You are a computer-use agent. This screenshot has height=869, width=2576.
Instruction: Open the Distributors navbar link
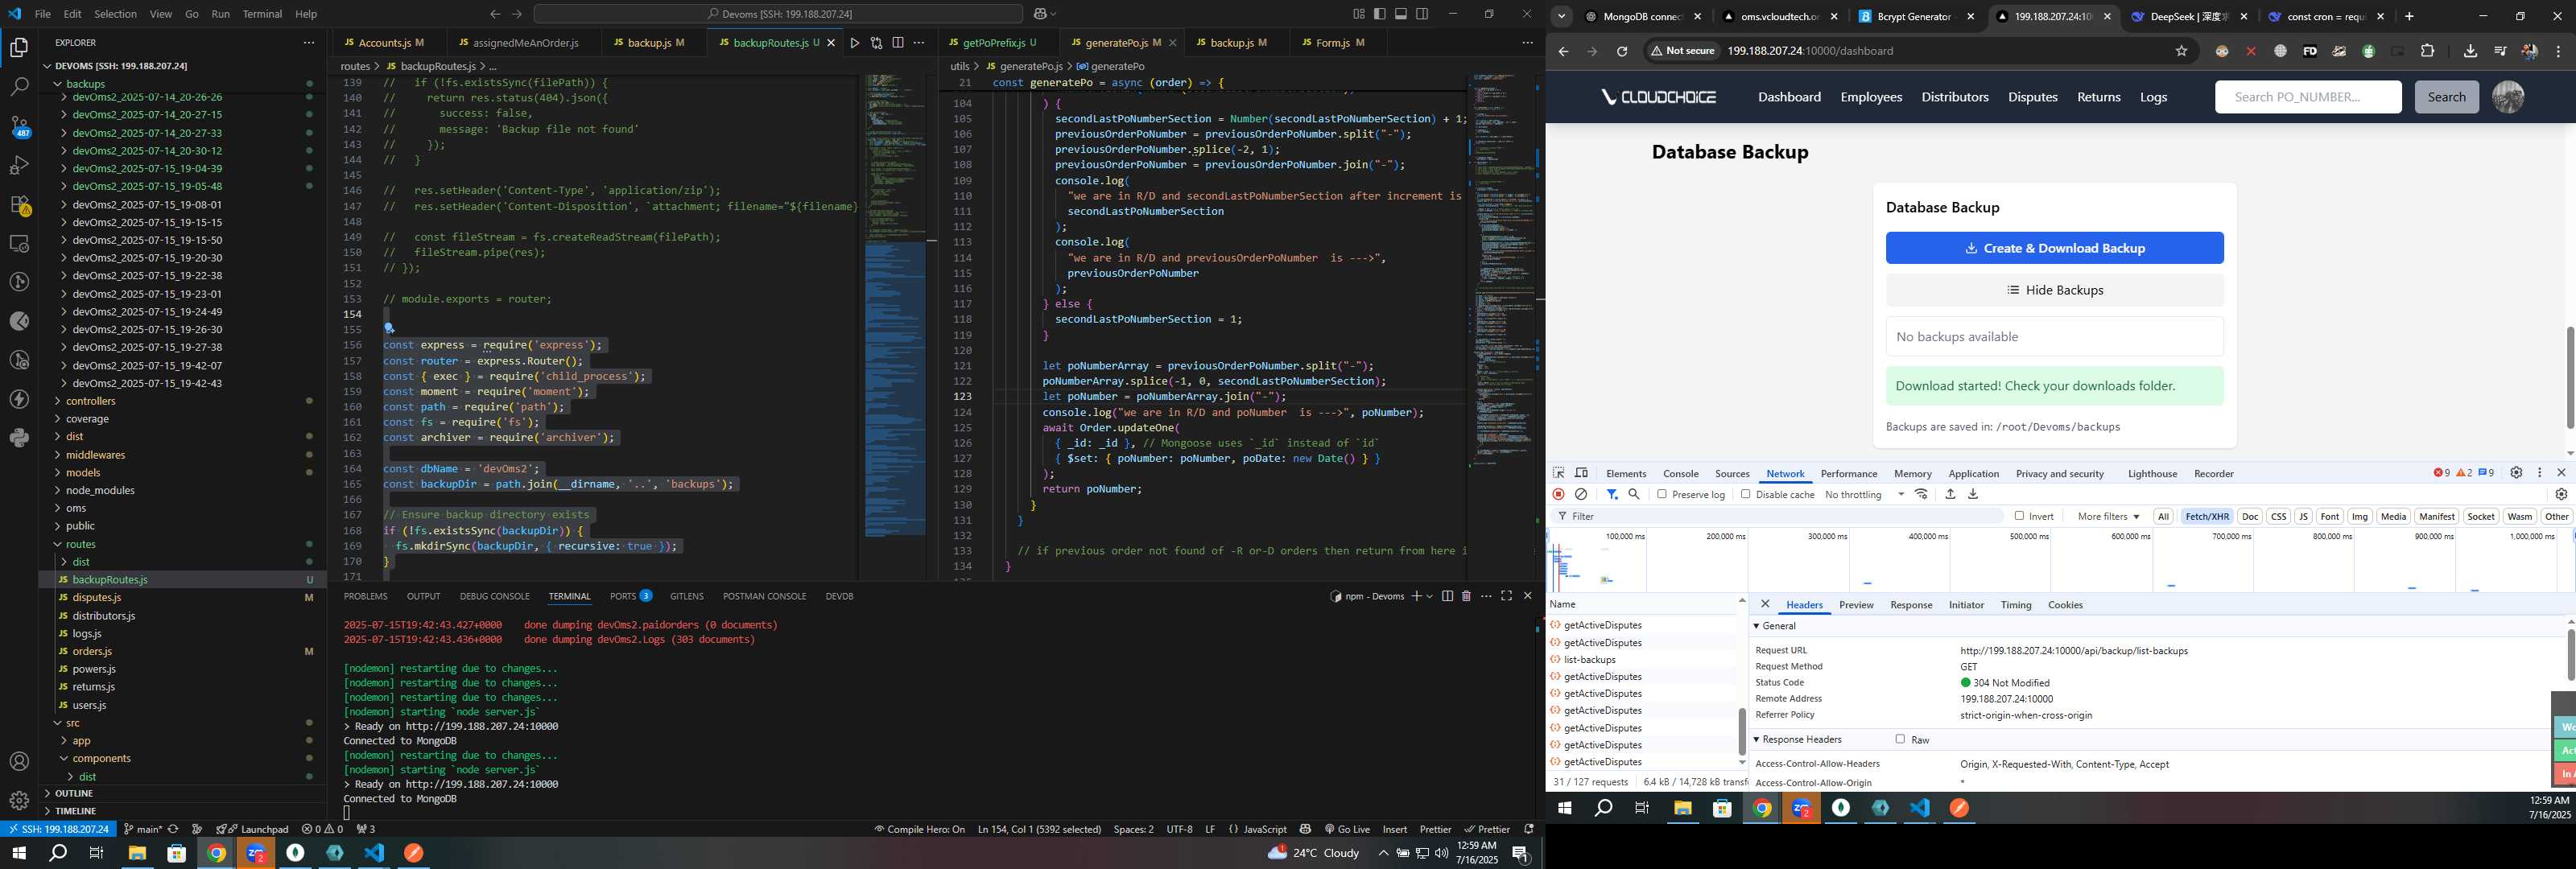[x=1954, y=97]
